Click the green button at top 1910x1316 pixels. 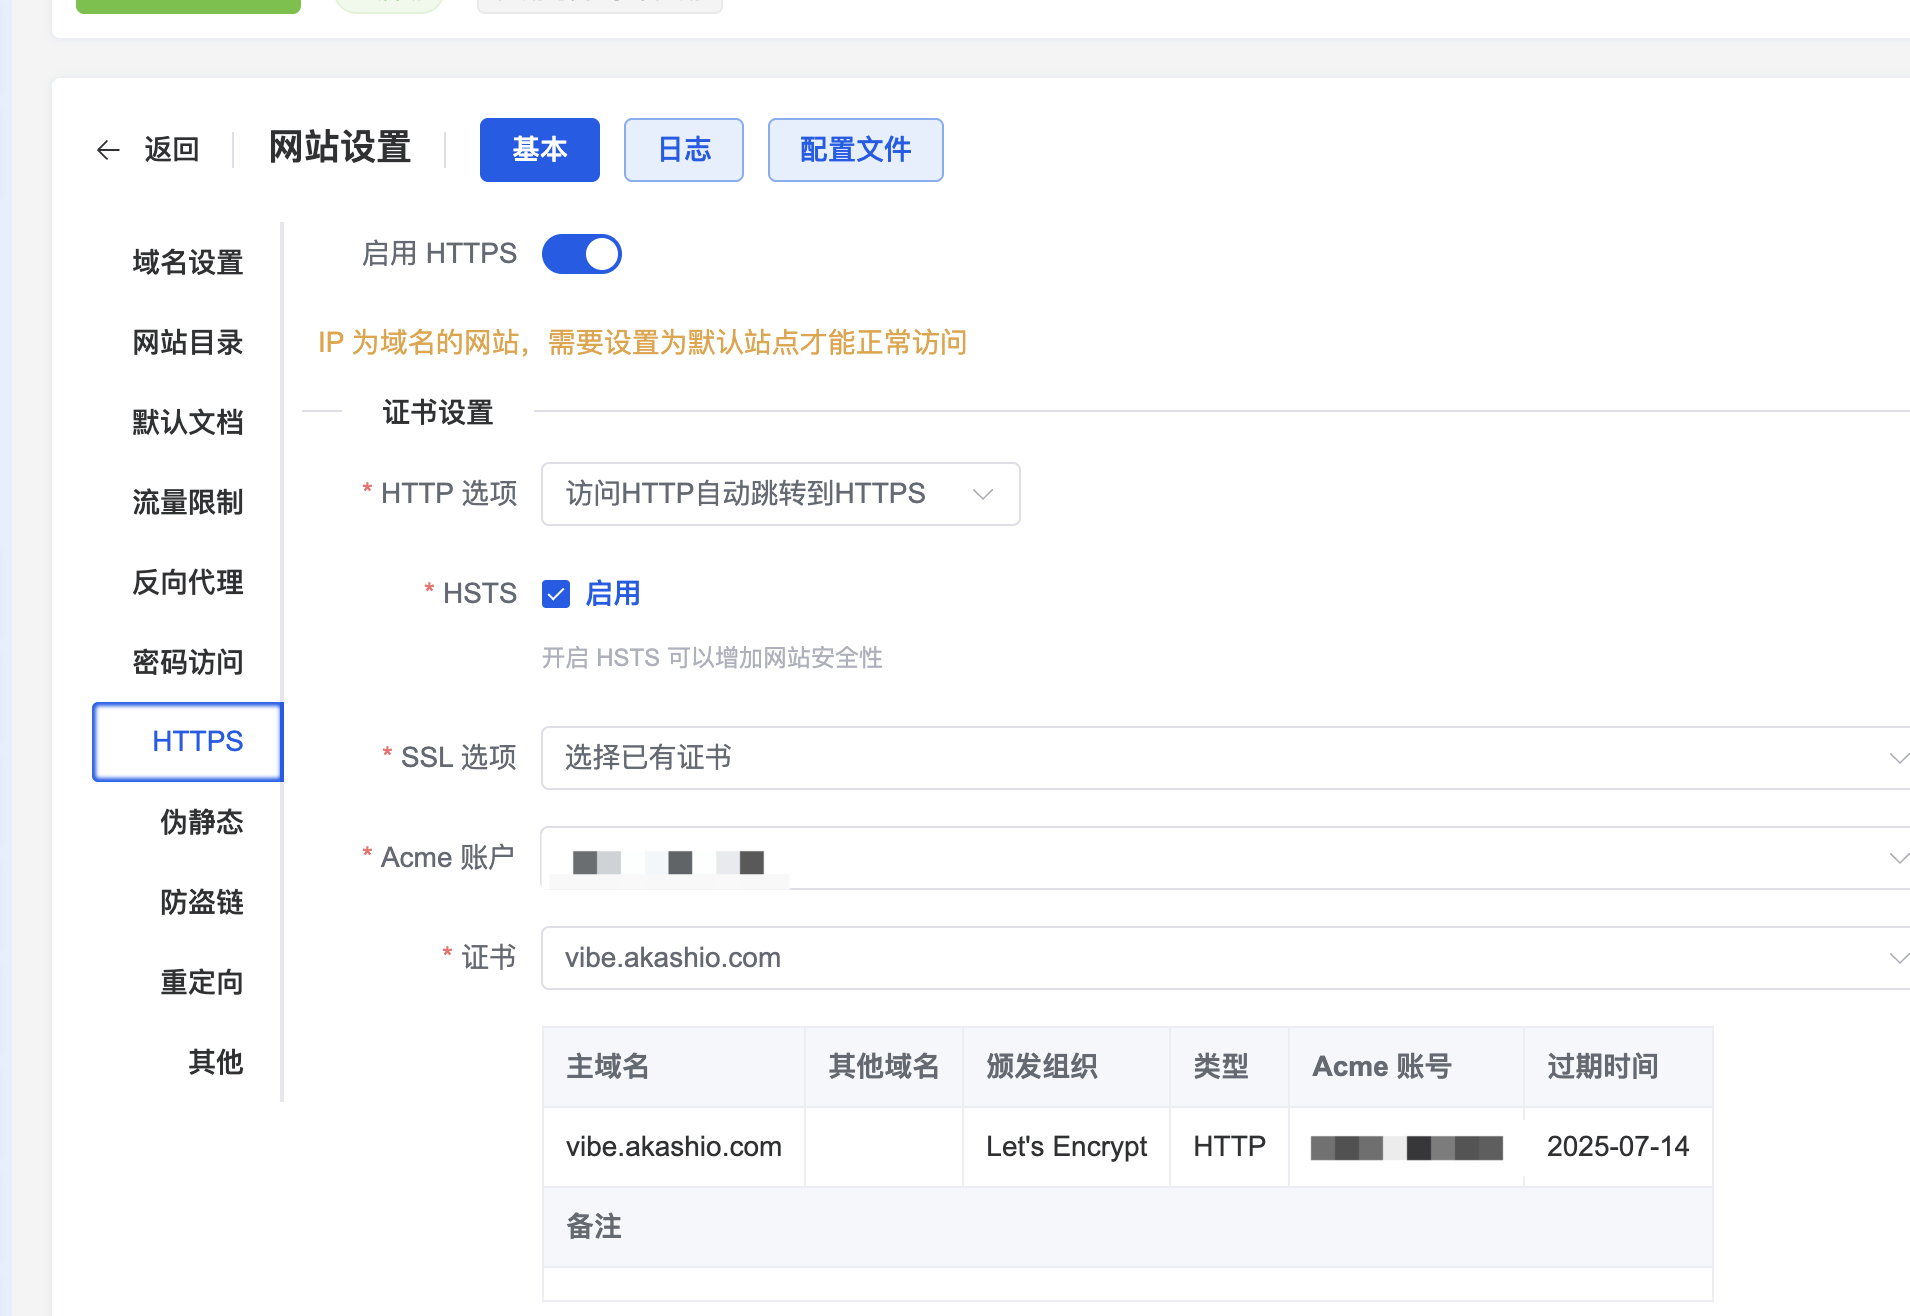tap(188, 6)
